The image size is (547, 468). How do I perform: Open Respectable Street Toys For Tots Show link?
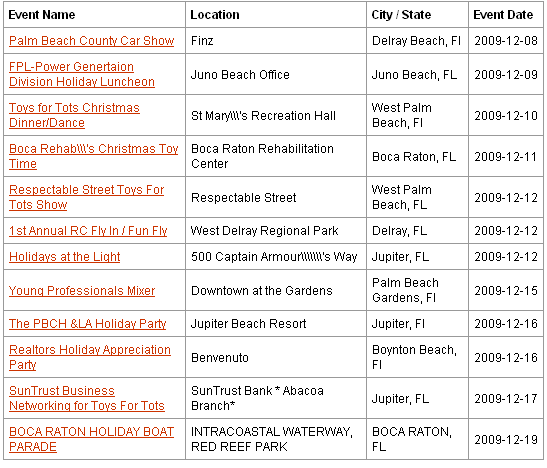87,197
